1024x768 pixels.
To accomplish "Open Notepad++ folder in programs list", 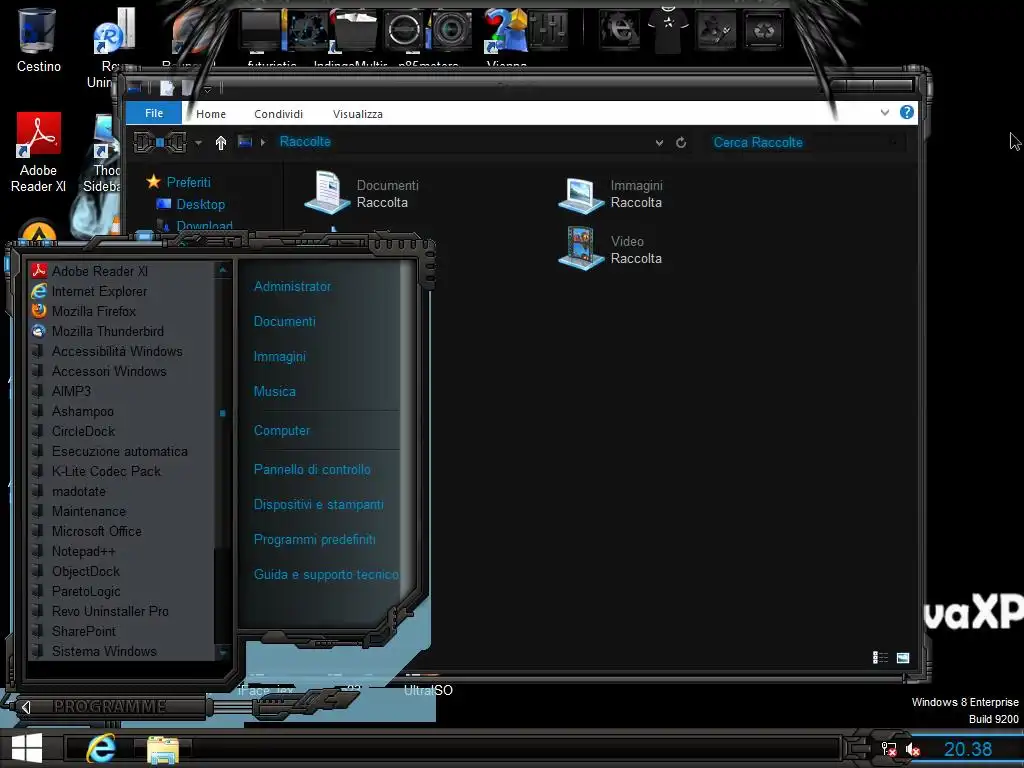I will [83, 552].
